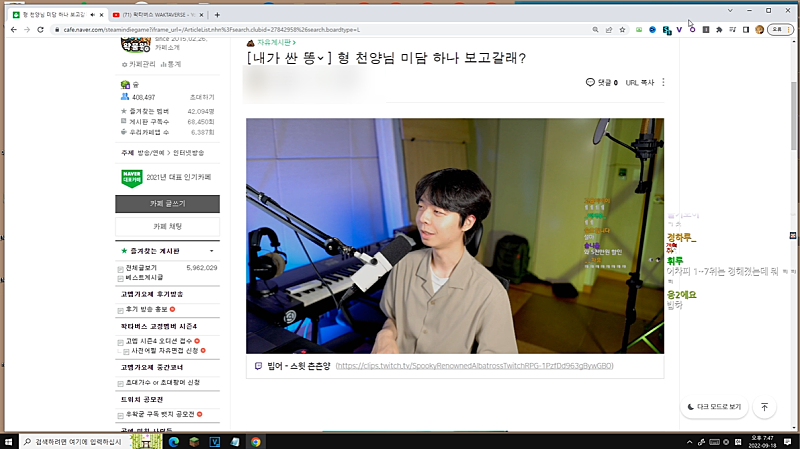800x449 pixels.
Task: Click URL 복사 to copy link
Action: tap(640, 82)
